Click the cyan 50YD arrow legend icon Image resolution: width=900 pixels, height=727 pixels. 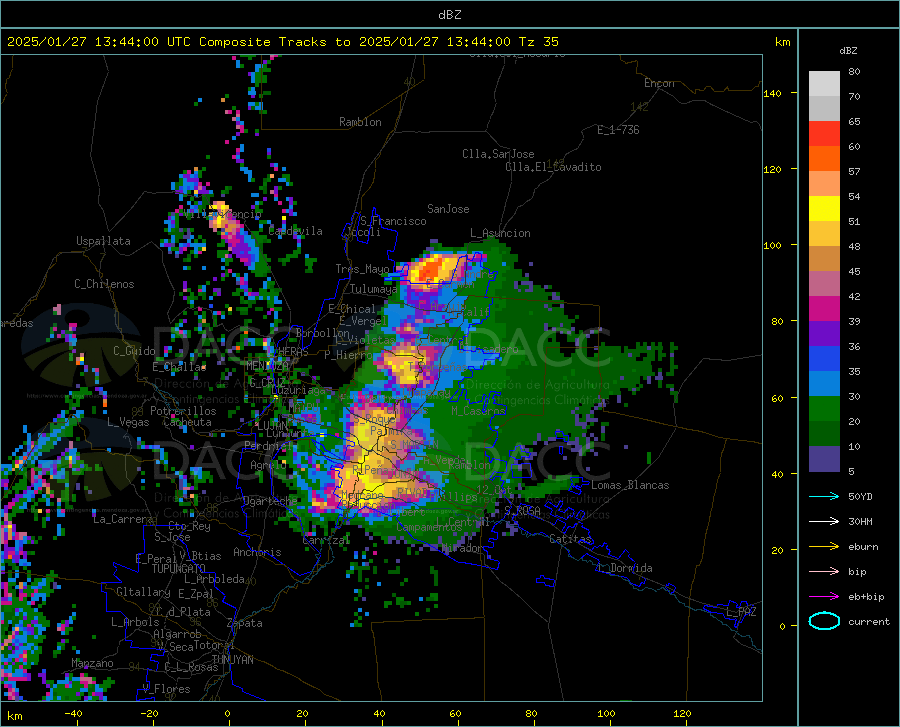click(824, 496)
